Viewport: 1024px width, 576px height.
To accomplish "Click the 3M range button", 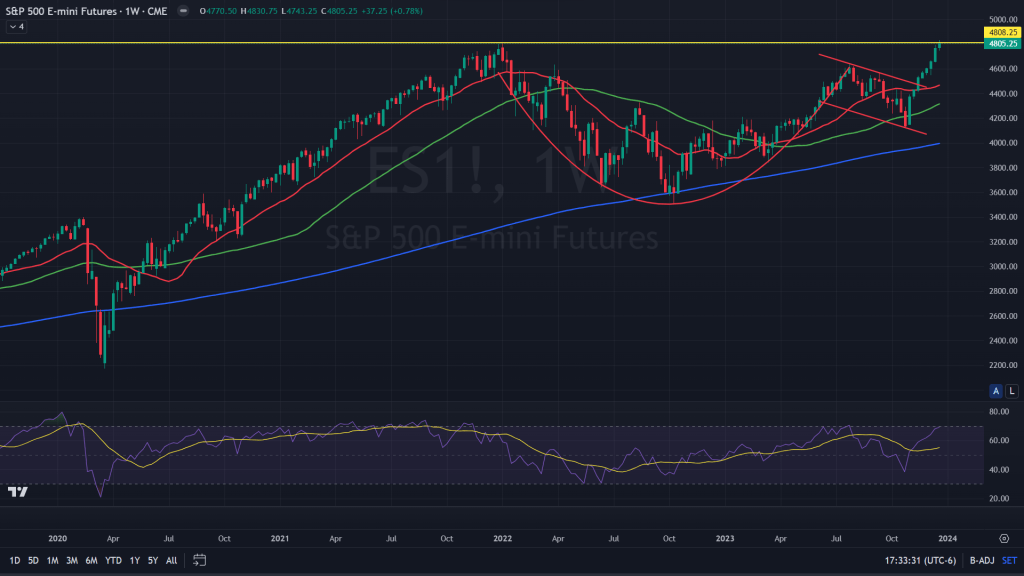I will click(72, 560).
